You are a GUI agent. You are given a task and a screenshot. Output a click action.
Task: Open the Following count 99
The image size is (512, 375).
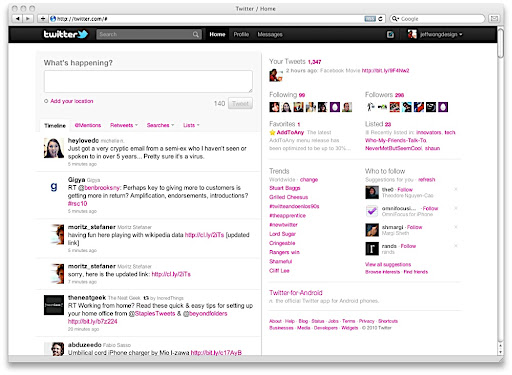point(302,95)
